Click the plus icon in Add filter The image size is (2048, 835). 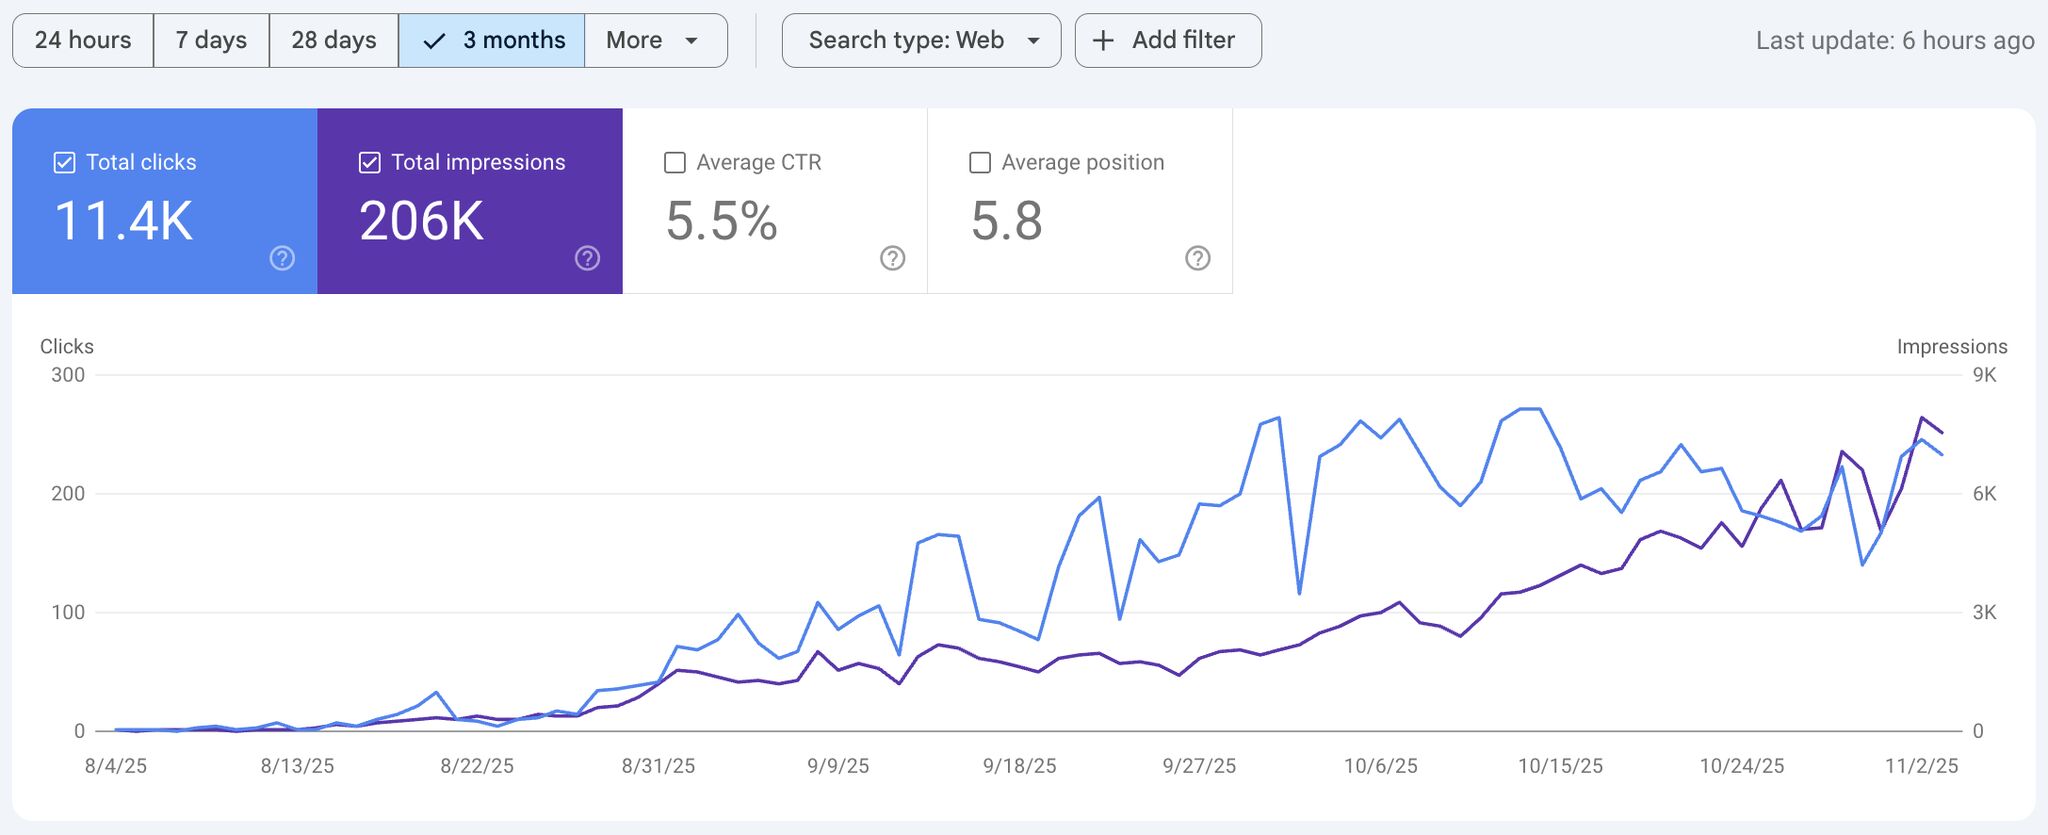pyautogui.click(x=1103, y=41)
